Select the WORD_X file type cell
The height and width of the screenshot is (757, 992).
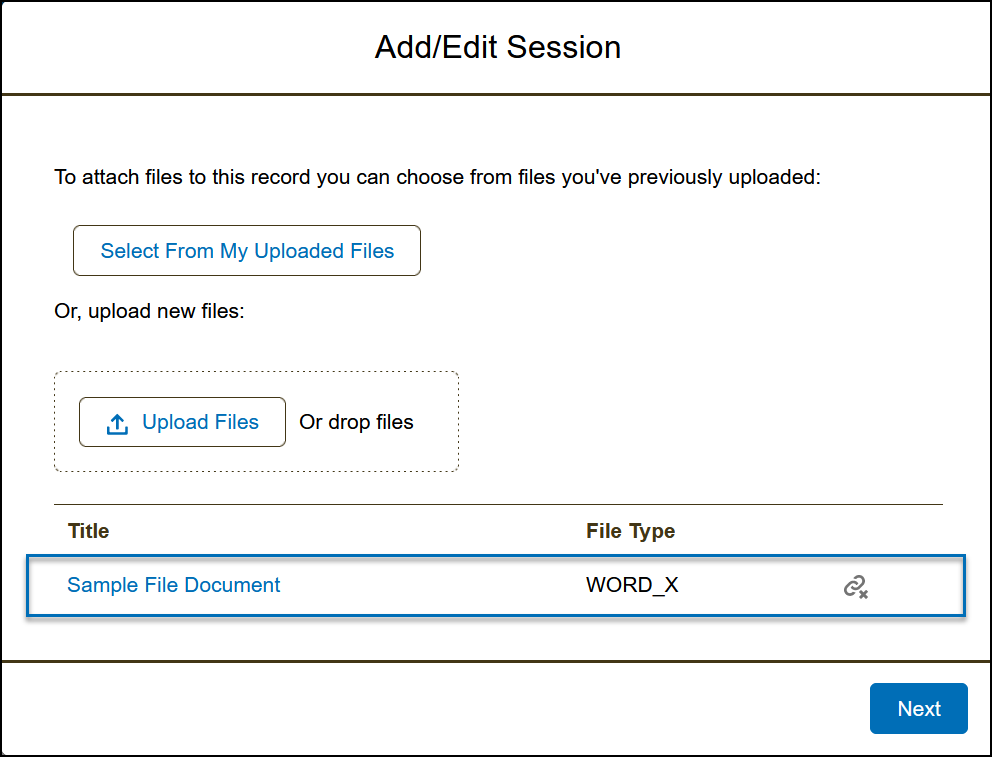pos(632,585)
